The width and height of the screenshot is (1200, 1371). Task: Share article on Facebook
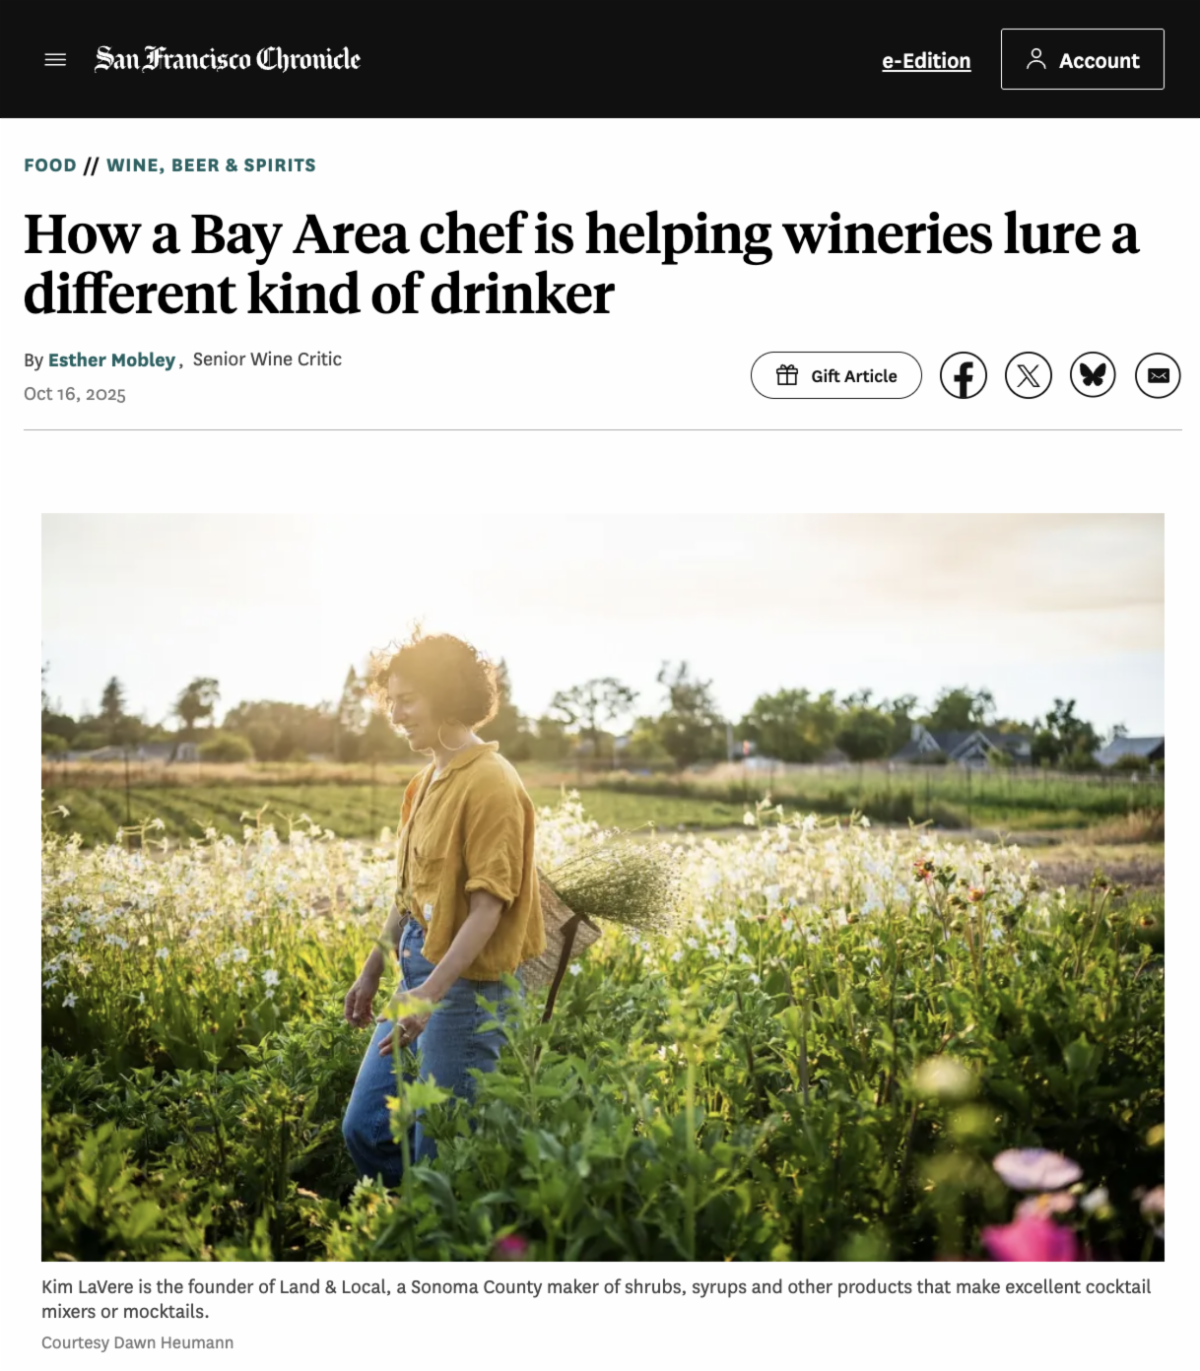pos(963,376)
